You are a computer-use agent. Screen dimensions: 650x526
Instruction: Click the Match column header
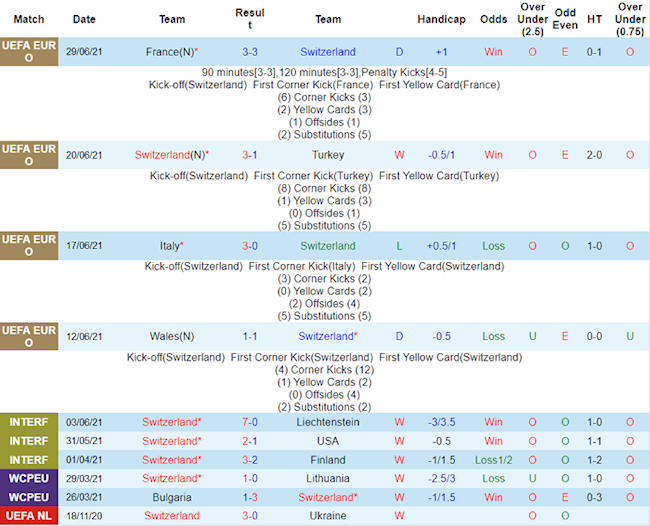point(29,19)
